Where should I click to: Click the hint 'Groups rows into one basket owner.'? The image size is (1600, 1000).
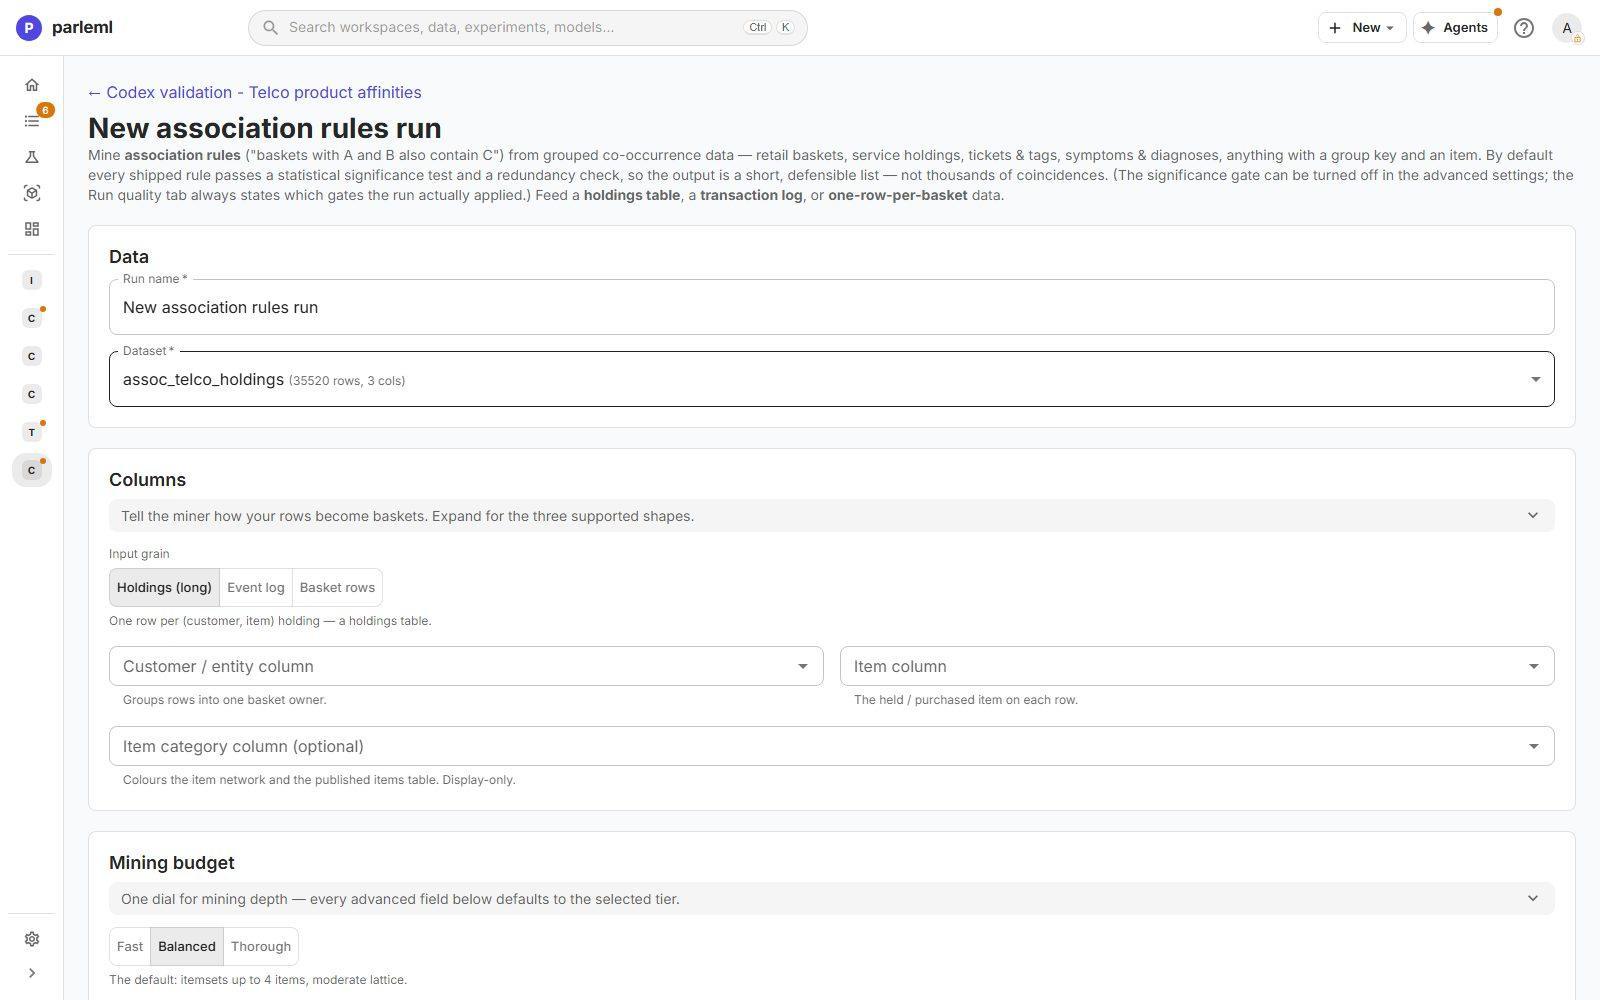(x=225, y=700)
